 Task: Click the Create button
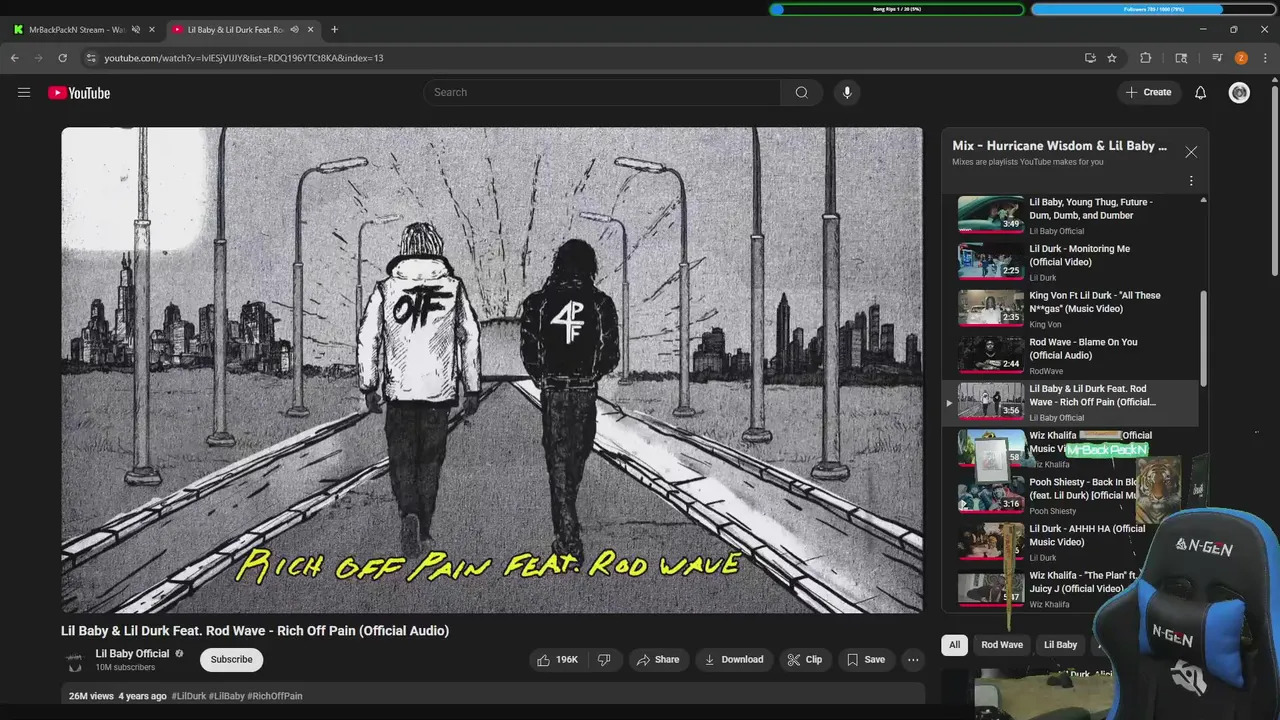click(x=1147, y=92)
